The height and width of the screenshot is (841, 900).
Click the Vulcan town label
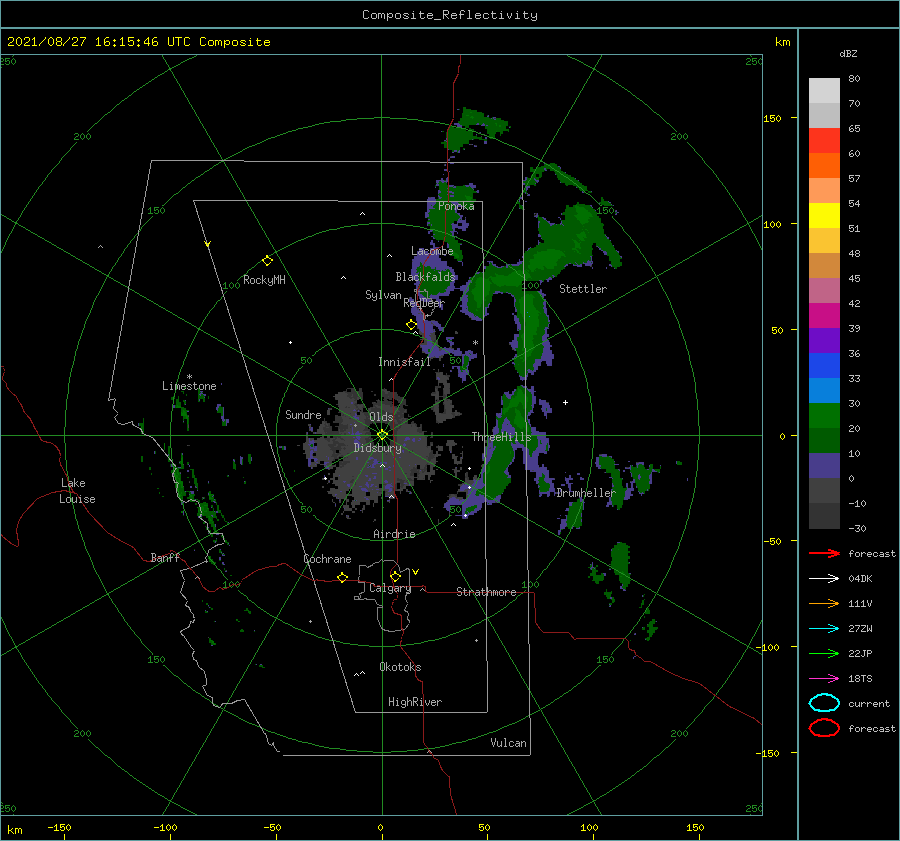pos(508,743)
